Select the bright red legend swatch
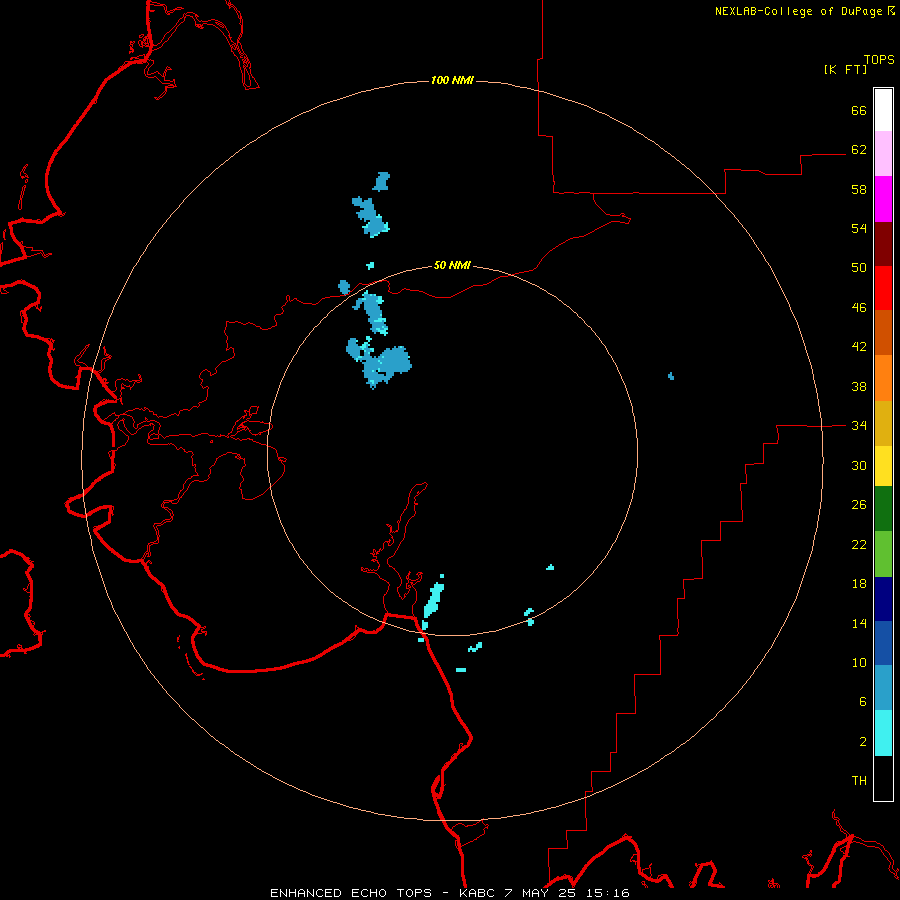Image resolution: width=900 pixels, height=900 pixels. point(883,288)
